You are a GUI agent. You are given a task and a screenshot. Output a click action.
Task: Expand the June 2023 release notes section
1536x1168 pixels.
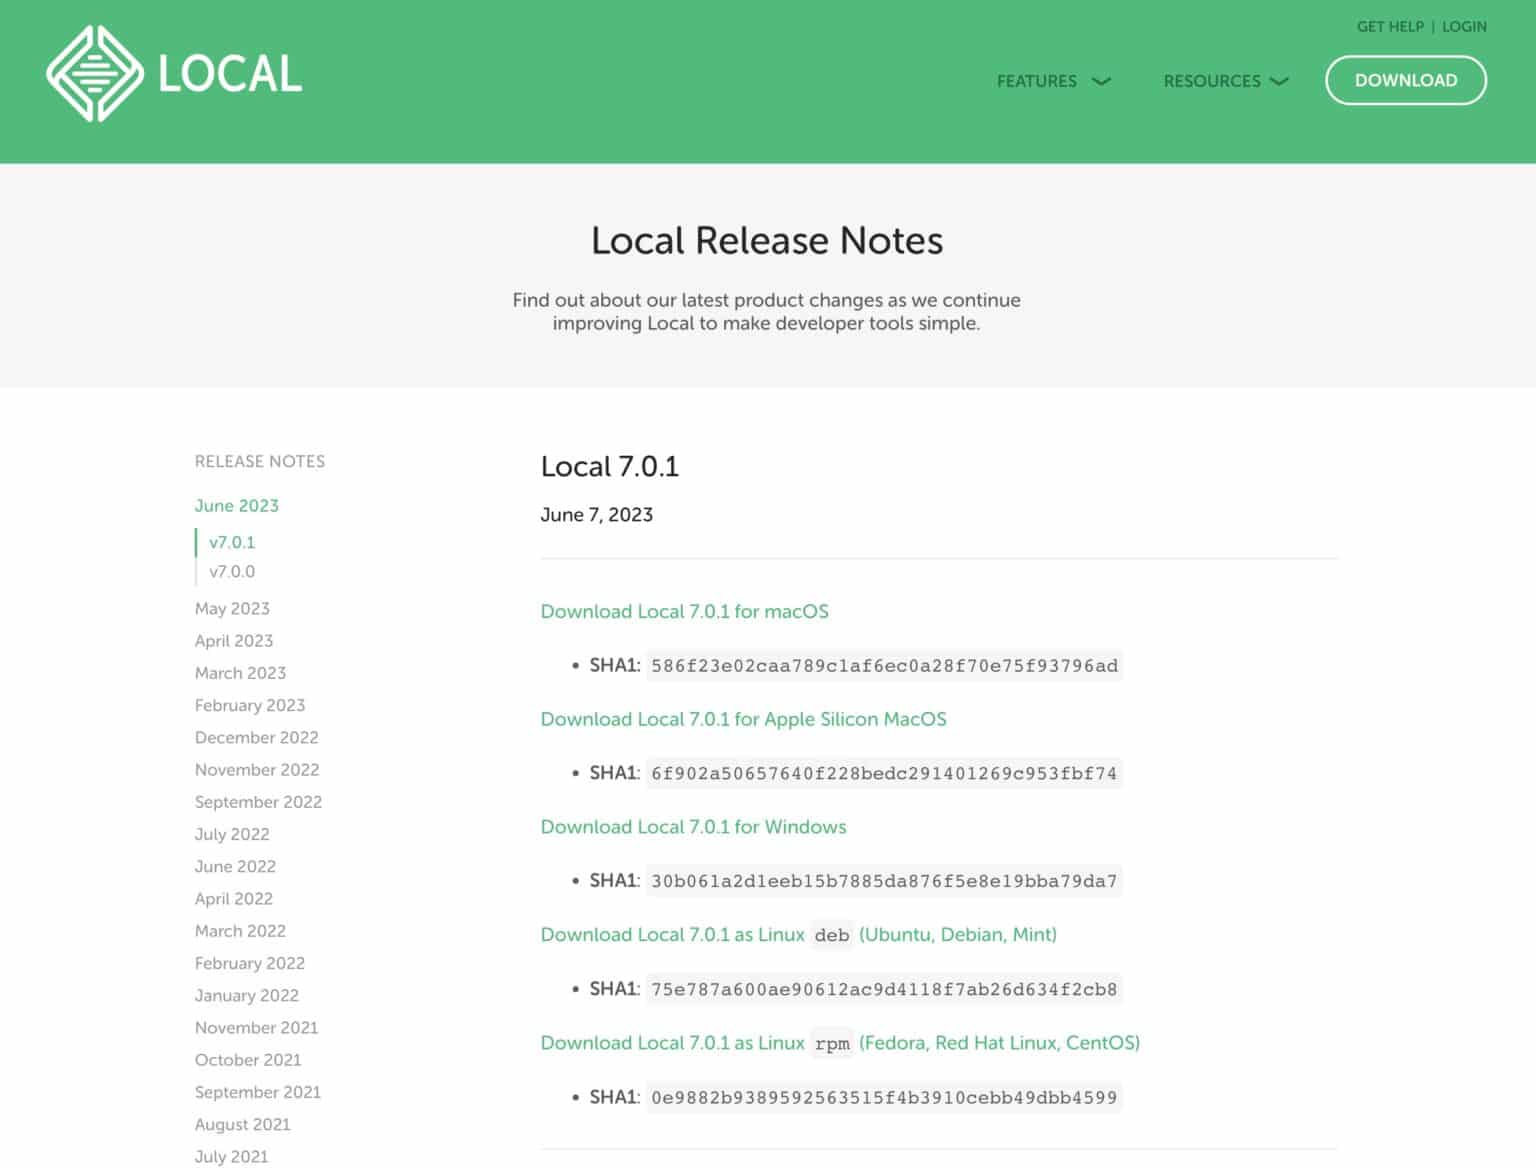point(236,506)
